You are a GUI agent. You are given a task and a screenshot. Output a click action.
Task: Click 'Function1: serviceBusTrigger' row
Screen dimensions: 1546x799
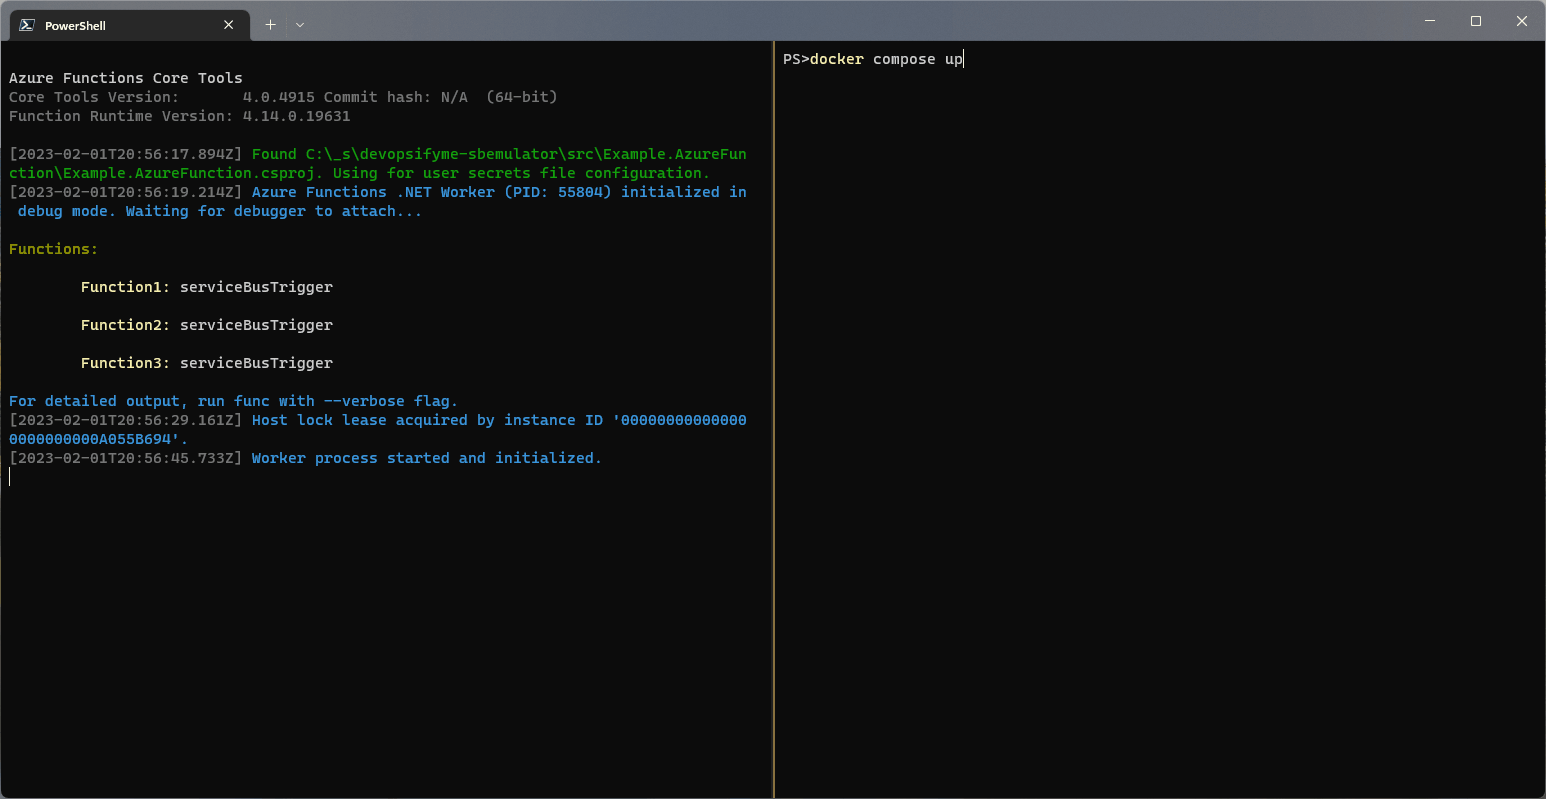[207, 287]
